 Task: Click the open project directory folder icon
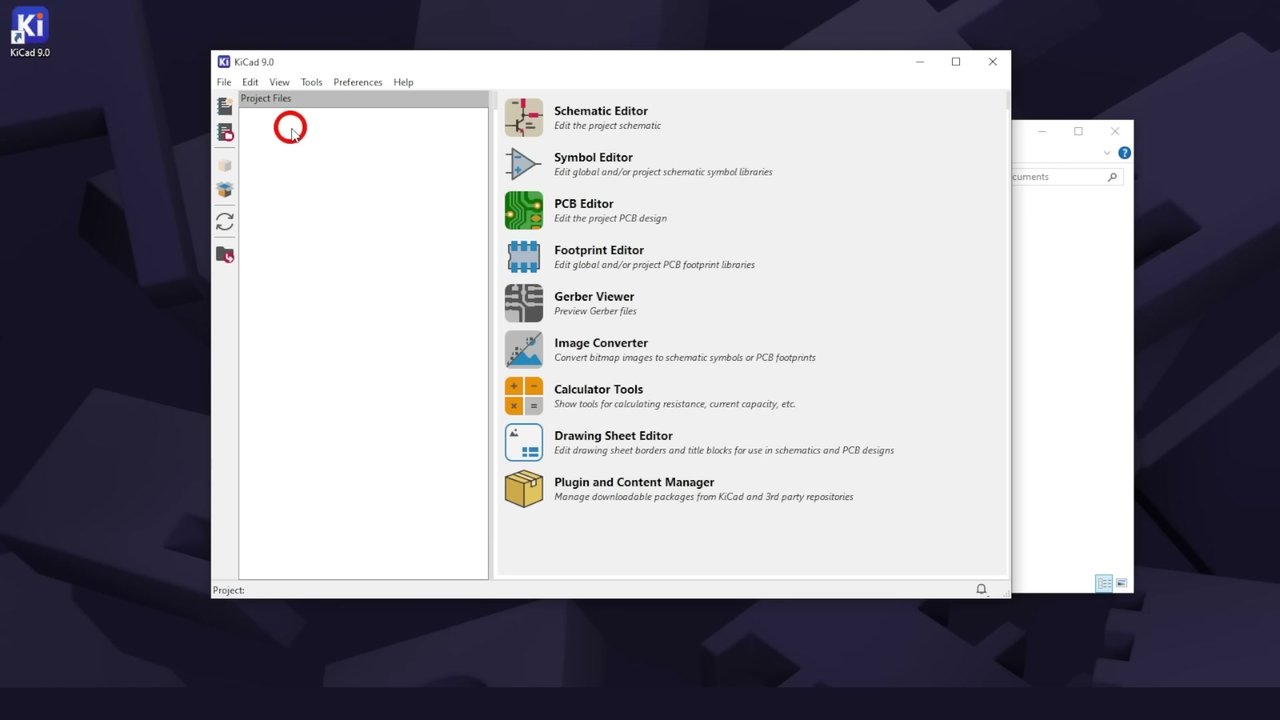tap(225, 255)
